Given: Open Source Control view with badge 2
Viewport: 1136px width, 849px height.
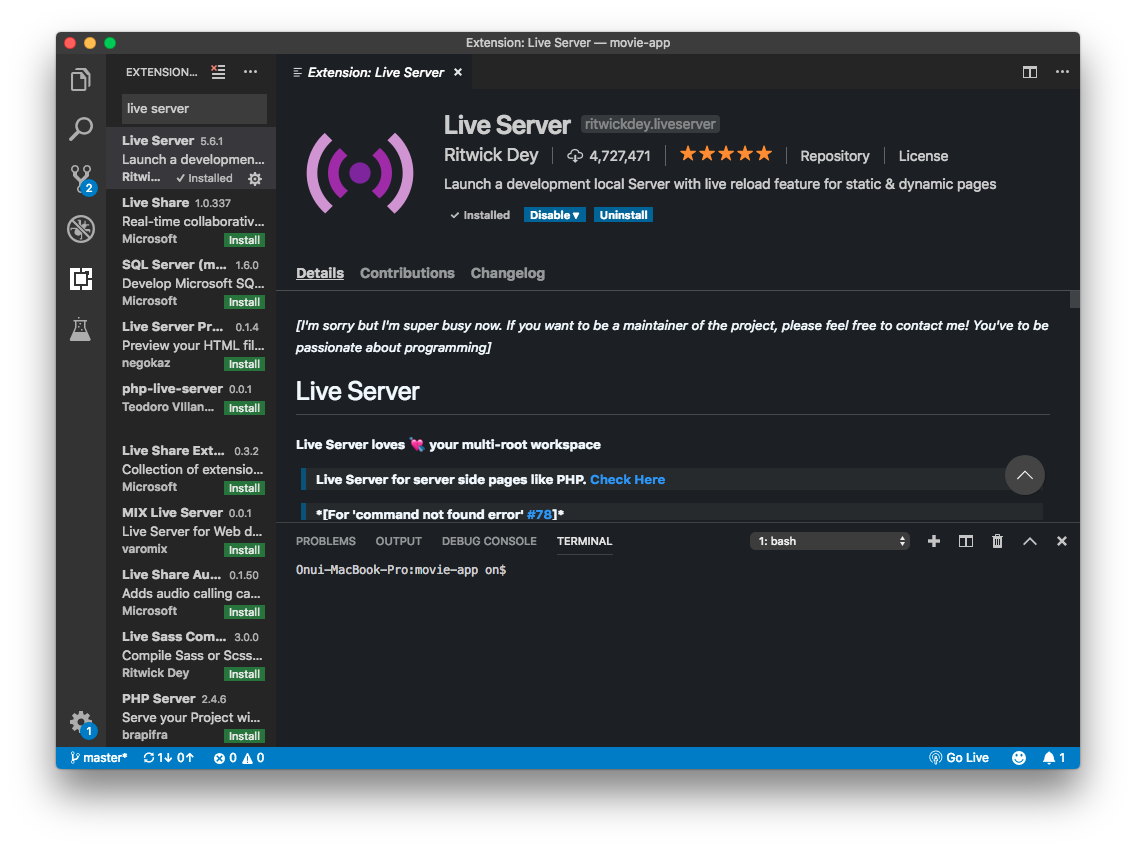Looking at the screenshot, I should [81, 179].
